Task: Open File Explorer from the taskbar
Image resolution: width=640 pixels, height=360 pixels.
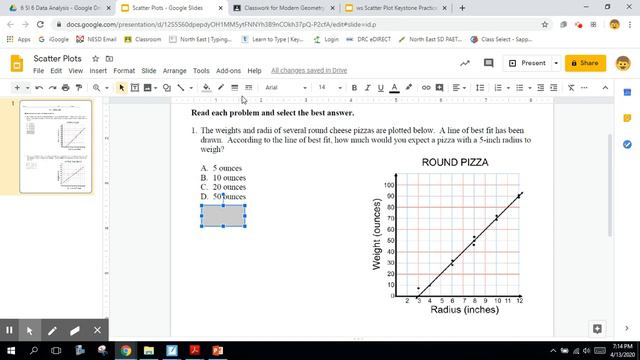Action: (x=149, y=351)
